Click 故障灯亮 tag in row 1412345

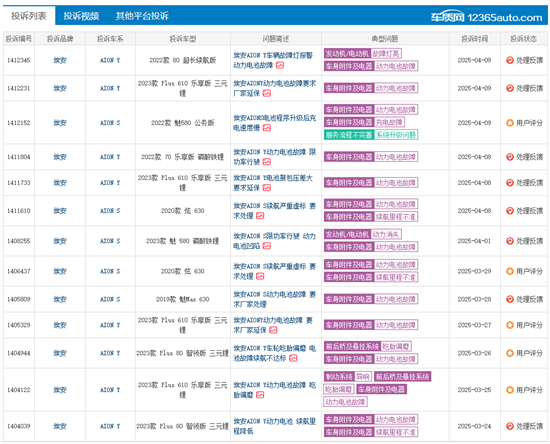tap(386, 54)
